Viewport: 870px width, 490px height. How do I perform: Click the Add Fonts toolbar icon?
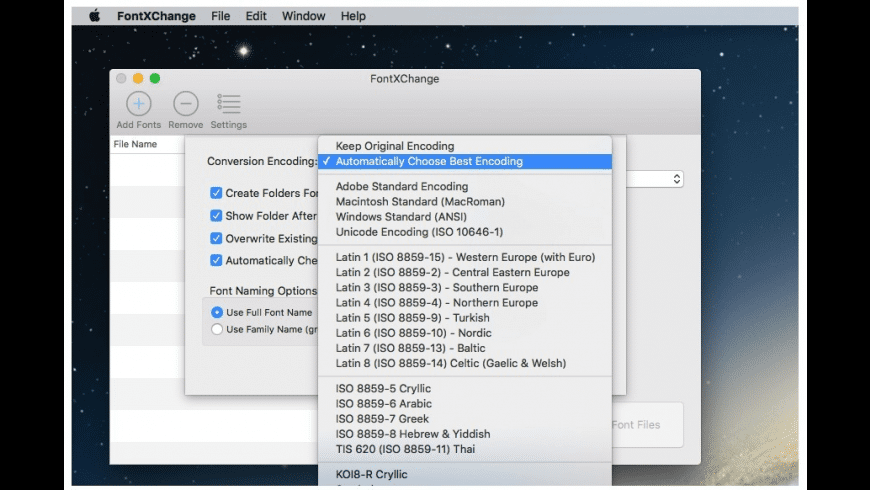pyautogui.click(x=139, y=104)
